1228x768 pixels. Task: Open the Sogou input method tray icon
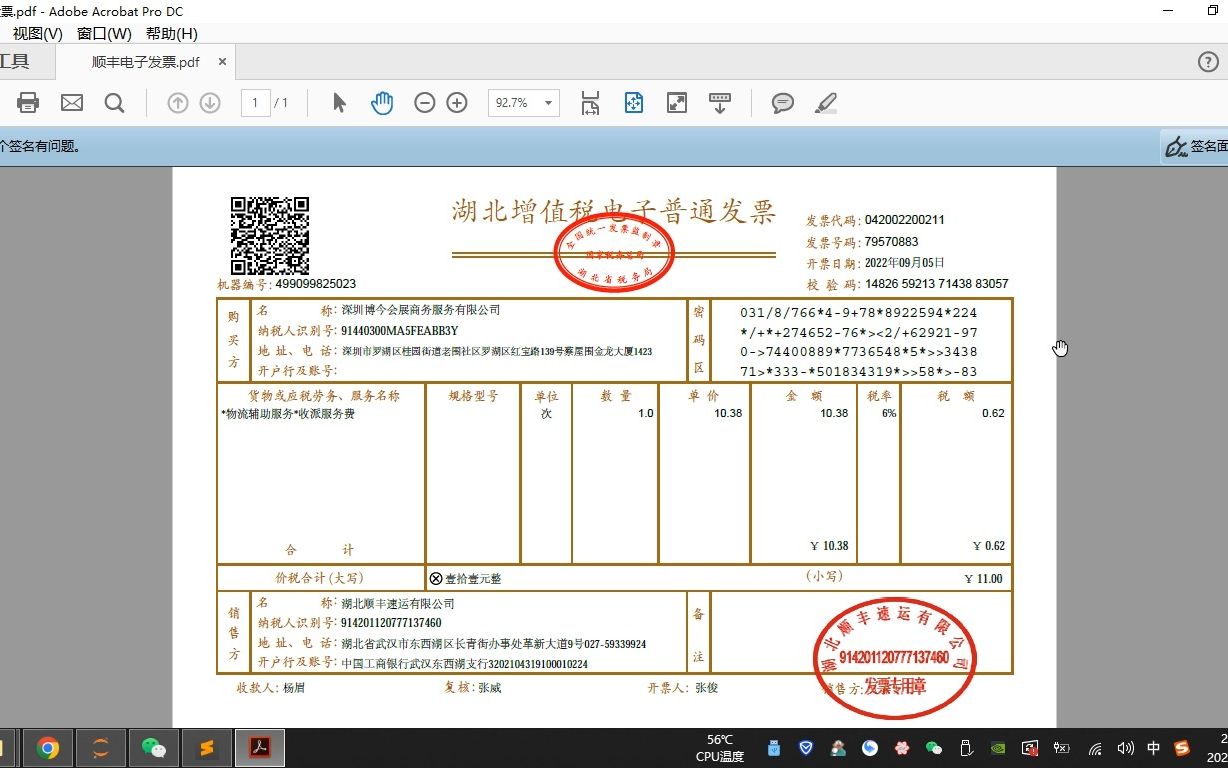(1183, 748)
